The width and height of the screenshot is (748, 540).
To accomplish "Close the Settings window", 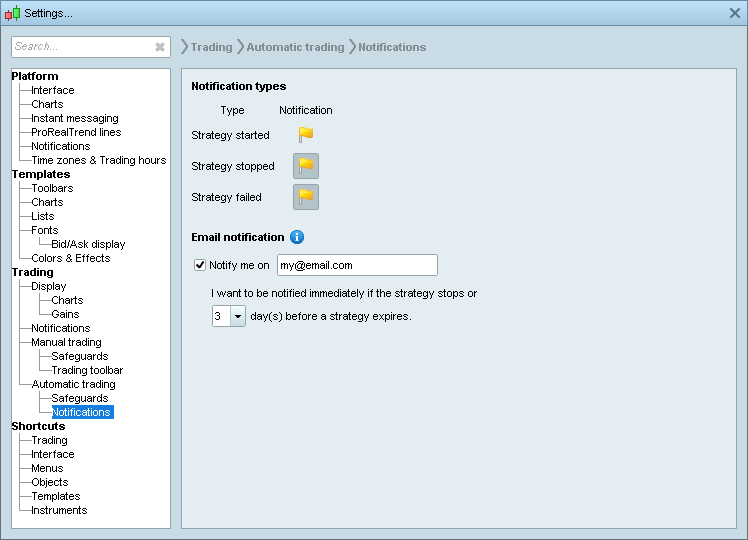I will (735, 13).
